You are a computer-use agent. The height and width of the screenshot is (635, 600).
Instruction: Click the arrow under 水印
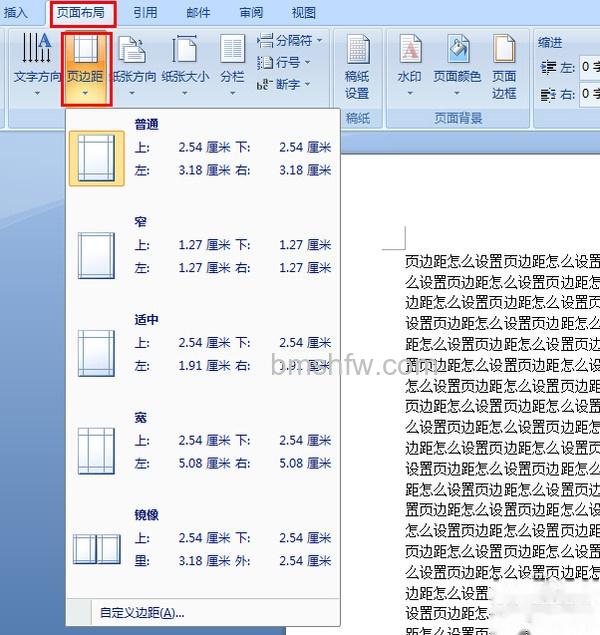click(x=410, y=93)
